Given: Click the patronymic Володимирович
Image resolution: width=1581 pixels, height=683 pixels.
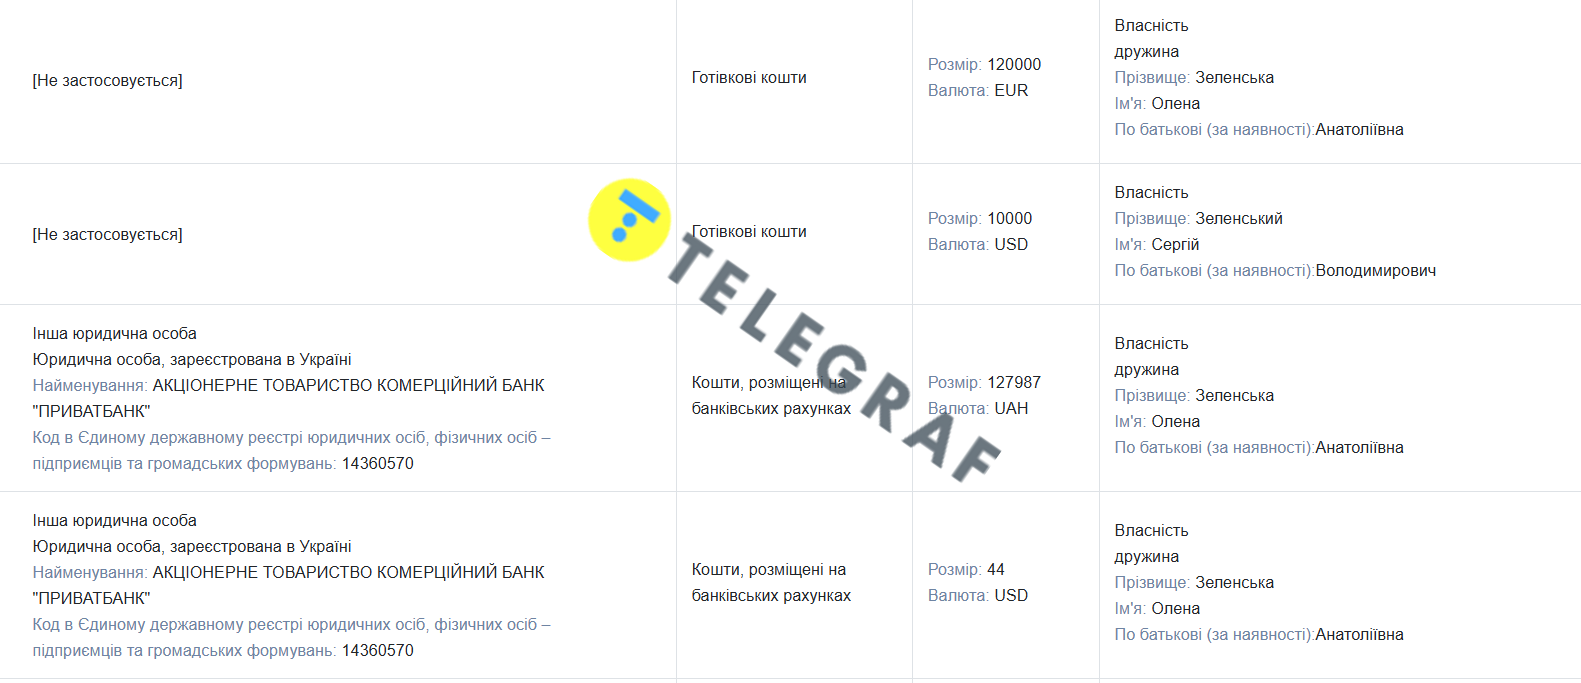Looking at the screenshot, I should tap(1375, 270).
